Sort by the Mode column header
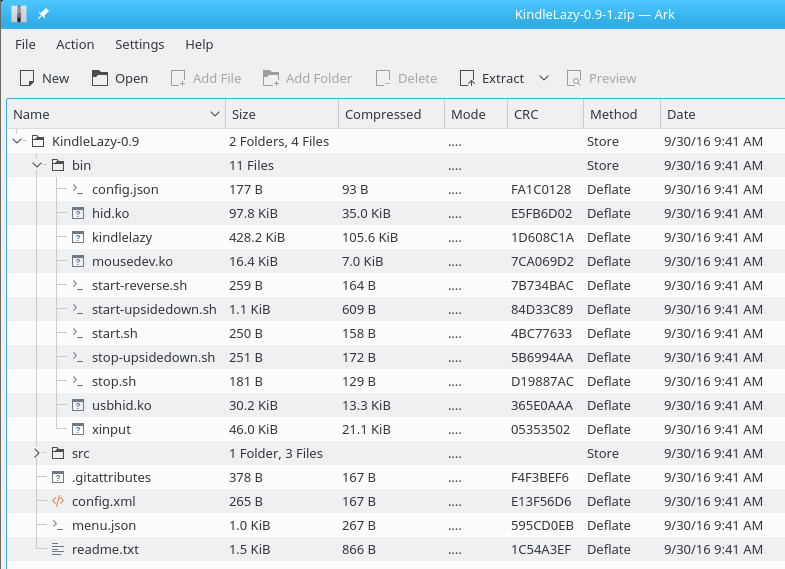This screenshot has height=569, width=785. click(x=476, y=114)
